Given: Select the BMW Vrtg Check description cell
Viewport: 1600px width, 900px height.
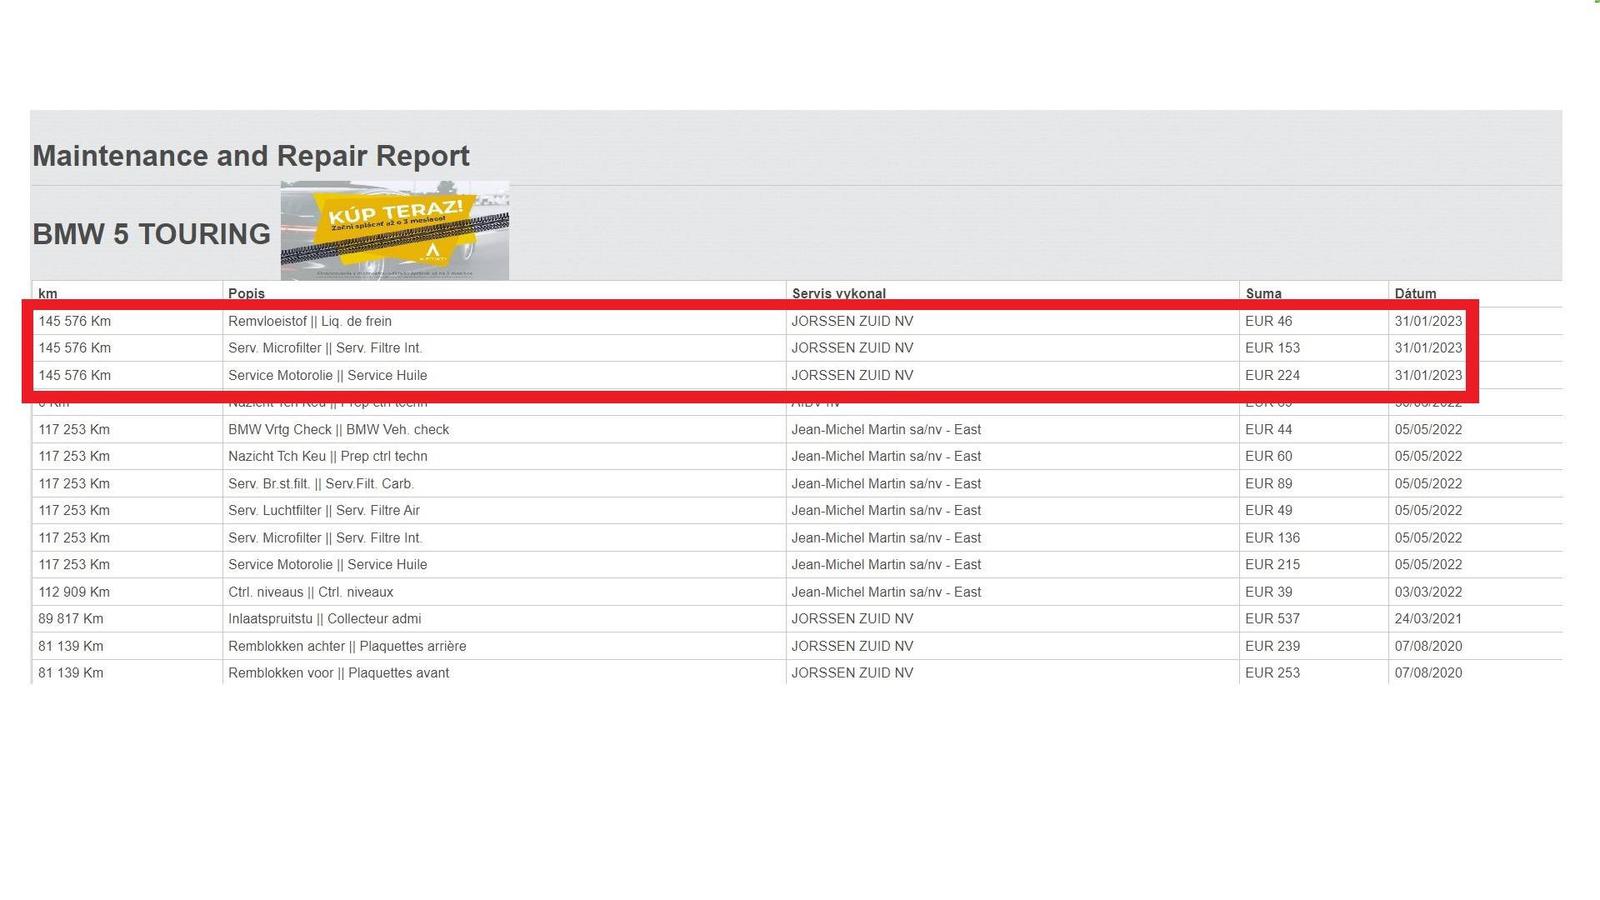Looking at the screenshot, I should [338, 429].
